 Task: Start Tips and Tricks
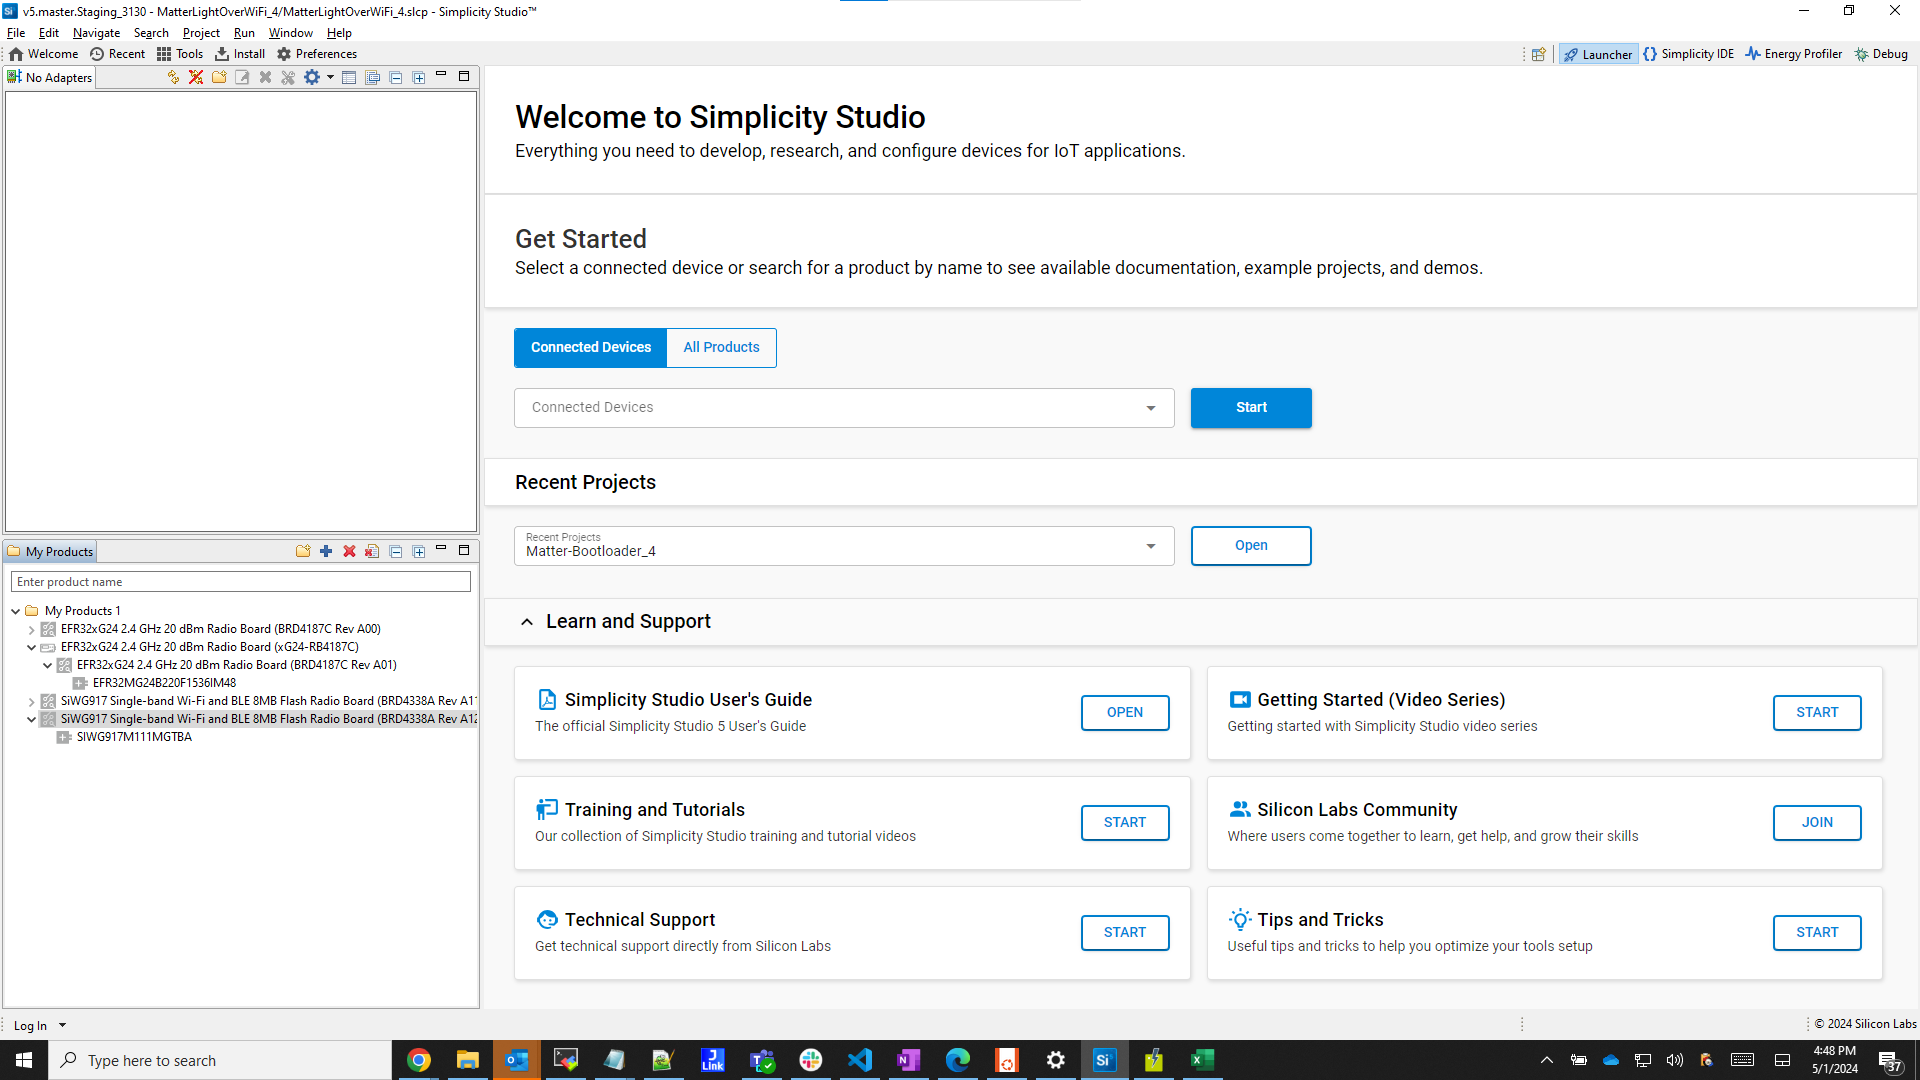[1817, 932]
